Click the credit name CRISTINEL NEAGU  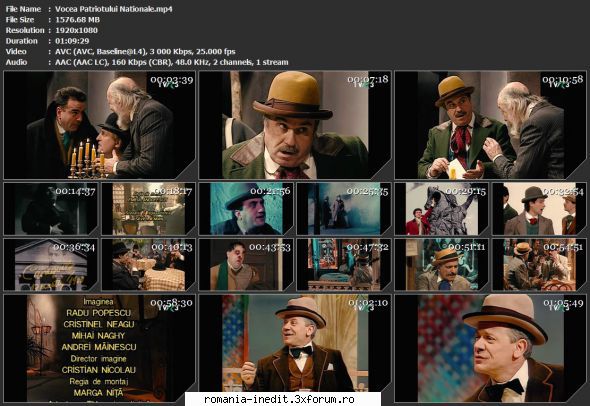click(99, 324)
